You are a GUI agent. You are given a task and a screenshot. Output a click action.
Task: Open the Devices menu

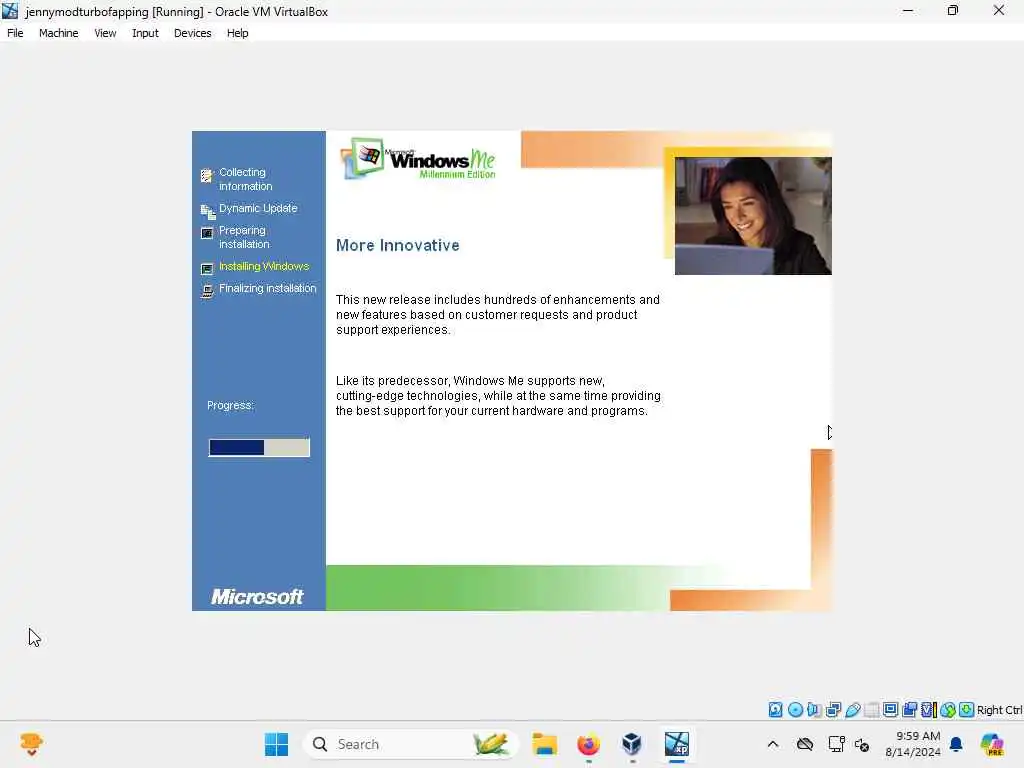(193, 33)
